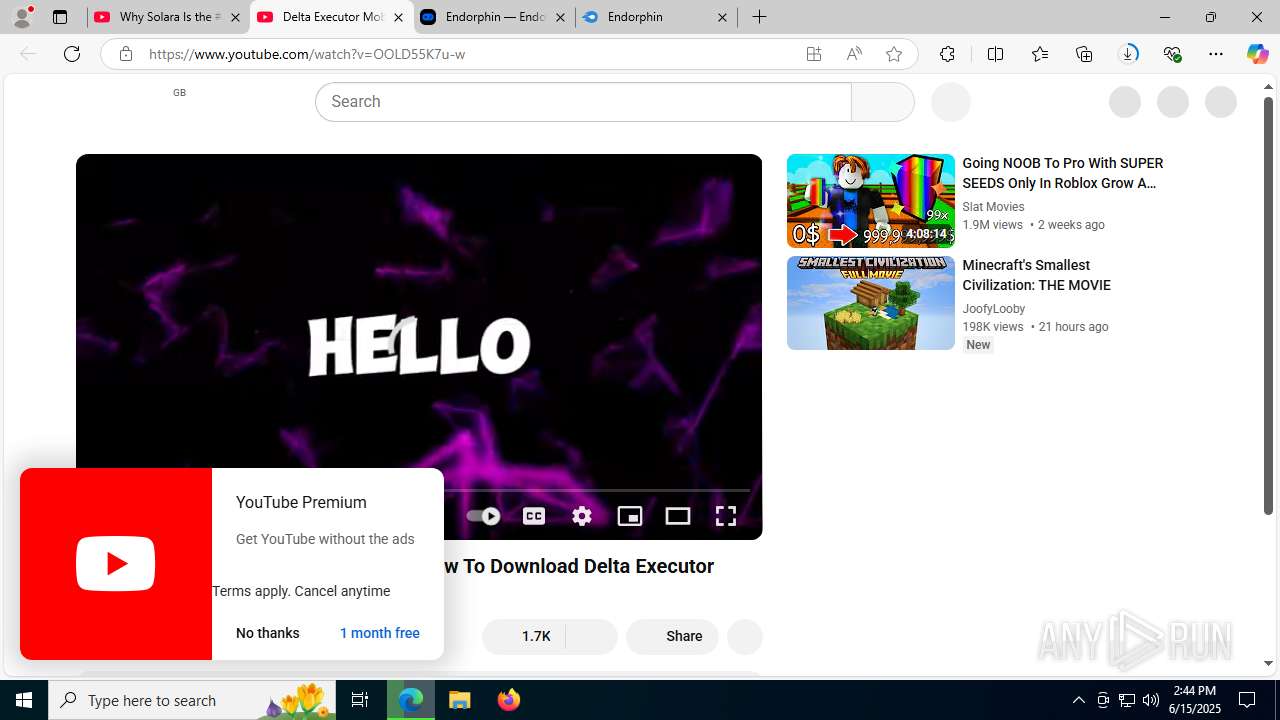Viewport: 1280px width, 720px height.
Task: Open video settings gear icon
Action: [582, 516]
